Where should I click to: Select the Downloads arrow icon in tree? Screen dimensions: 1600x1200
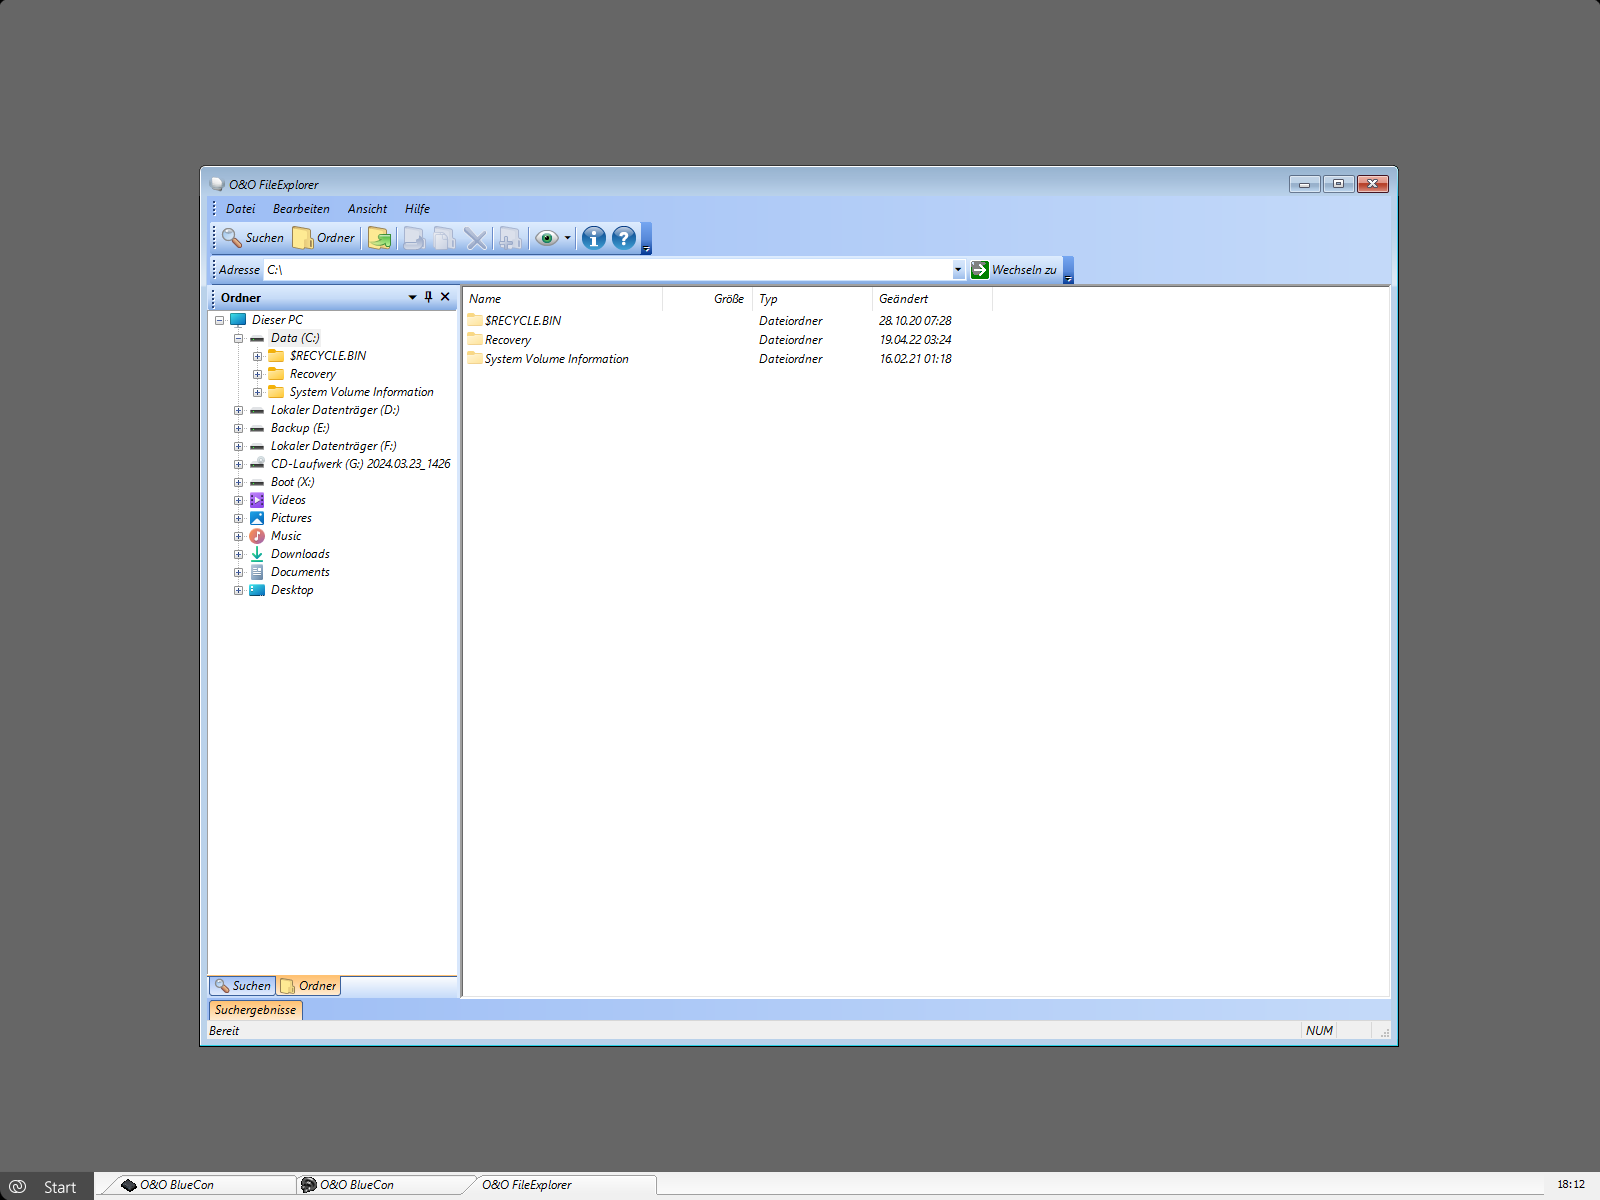coord(257,554)
